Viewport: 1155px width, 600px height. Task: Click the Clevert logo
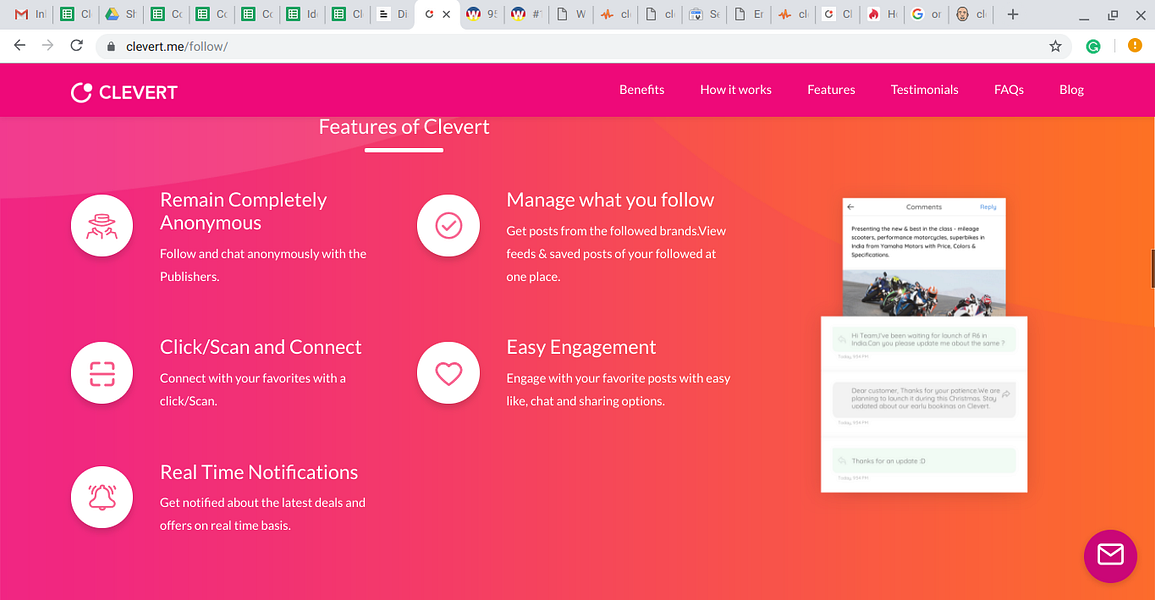124,92
